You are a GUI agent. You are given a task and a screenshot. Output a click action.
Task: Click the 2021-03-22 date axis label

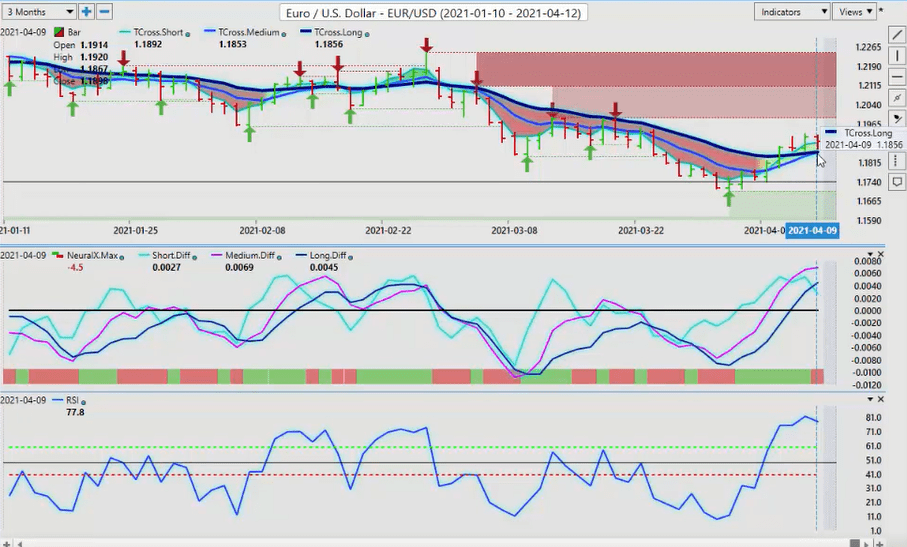click(641, 230)
